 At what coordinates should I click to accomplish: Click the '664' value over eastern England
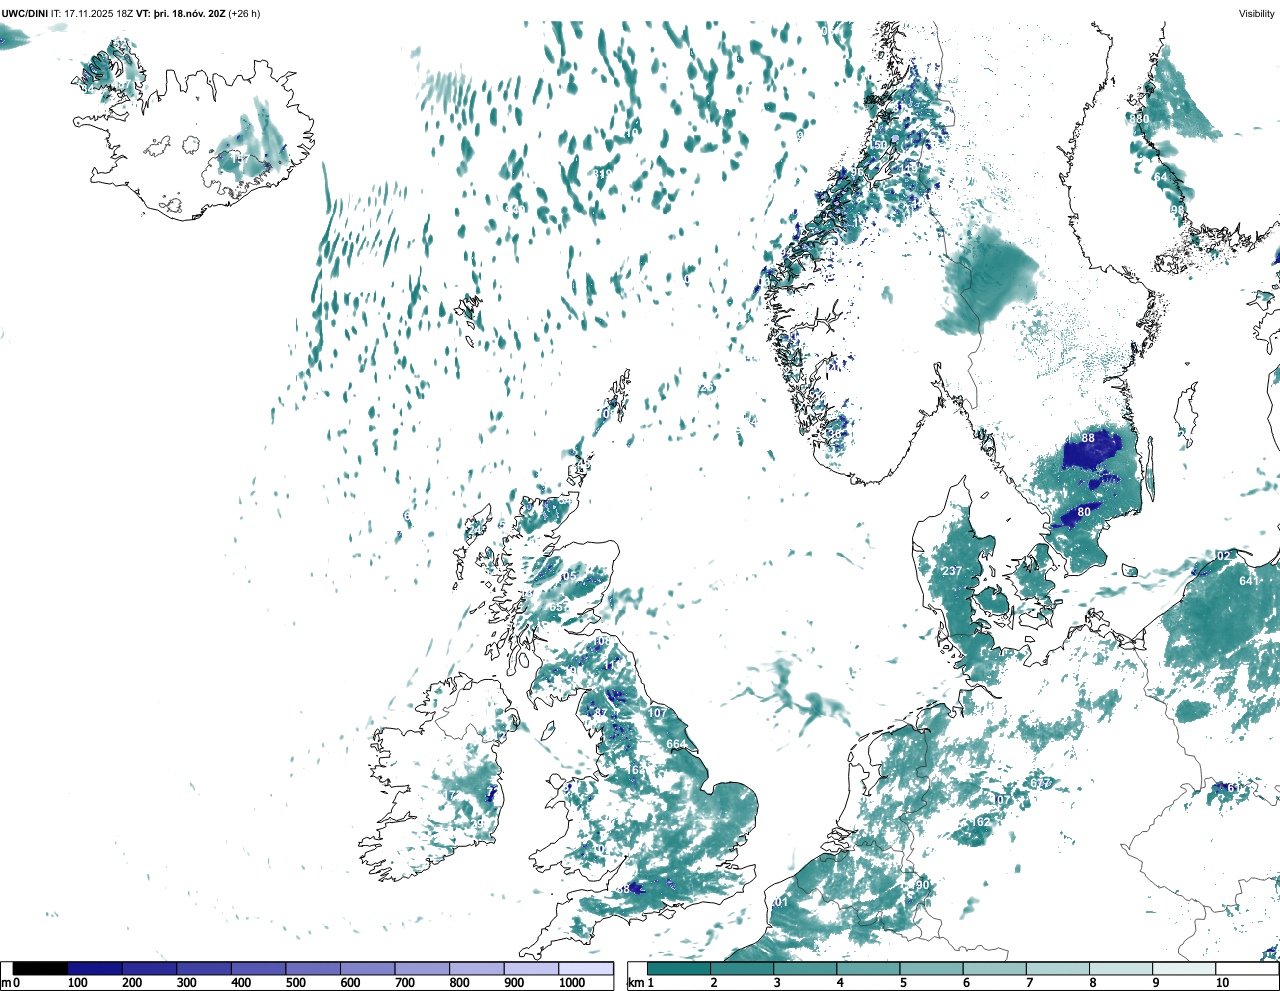point(676,744)
